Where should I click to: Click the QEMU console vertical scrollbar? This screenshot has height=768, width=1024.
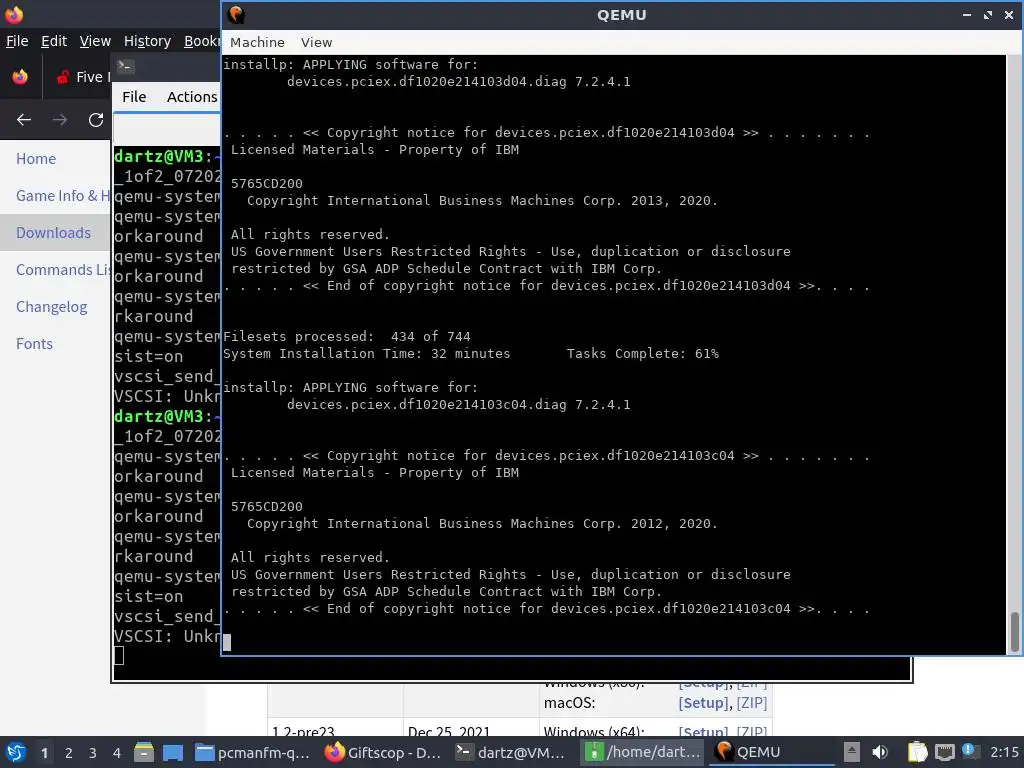pos(1015,632)
